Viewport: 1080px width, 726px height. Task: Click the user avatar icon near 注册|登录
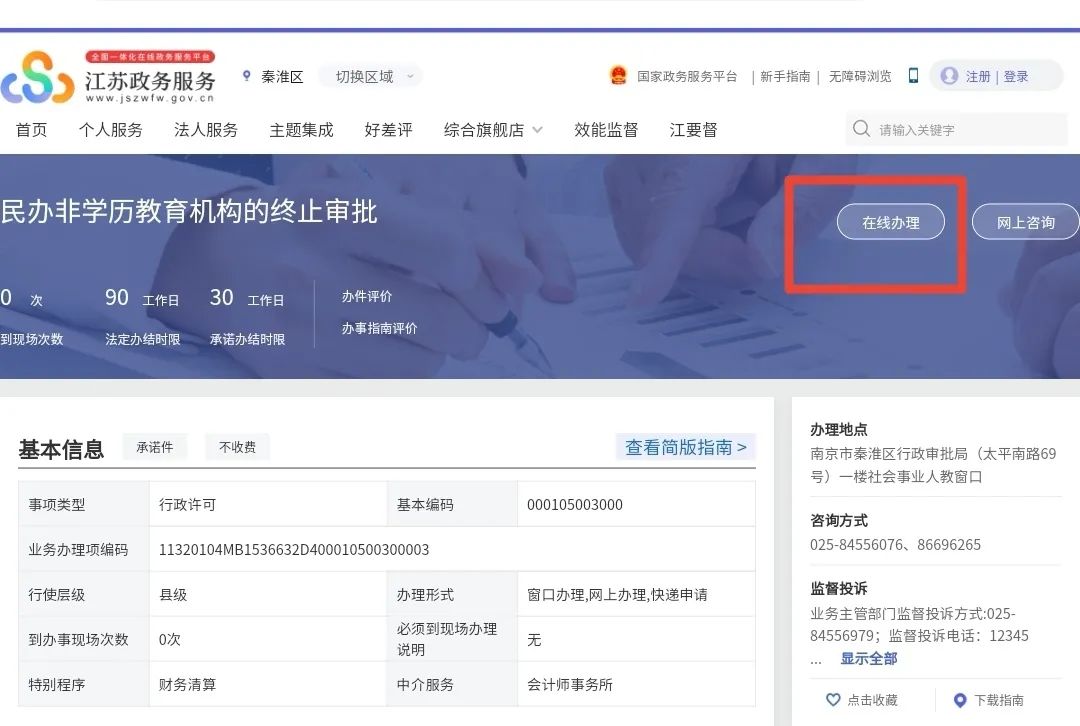(949, 75)
